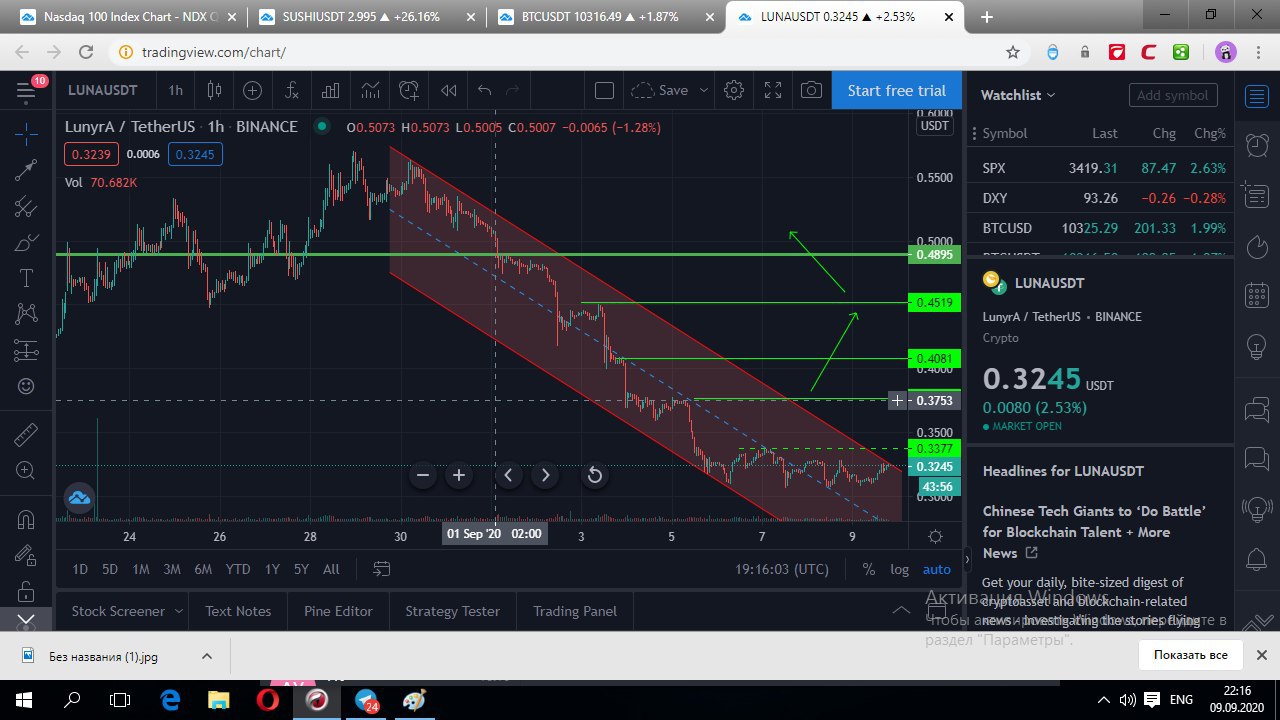This screenshot has height=720, width=1280.
Task: Open the Strategy Tester tab
Action: coord(452,611)
